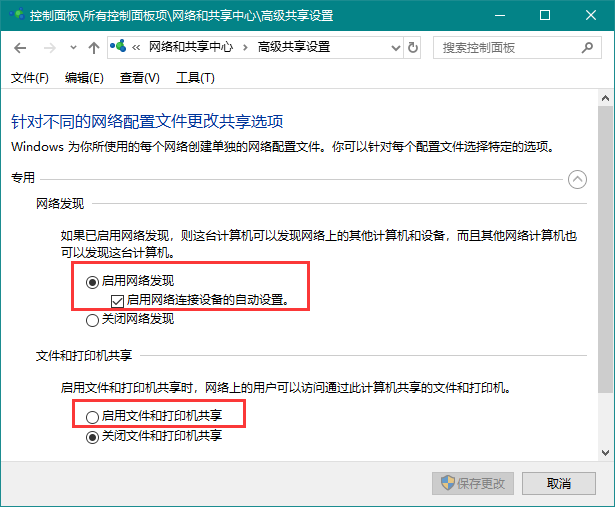This screenshot has width=615, height=507.
Task: Select 启用网络发现 radio button
Action: coord(92,282)
